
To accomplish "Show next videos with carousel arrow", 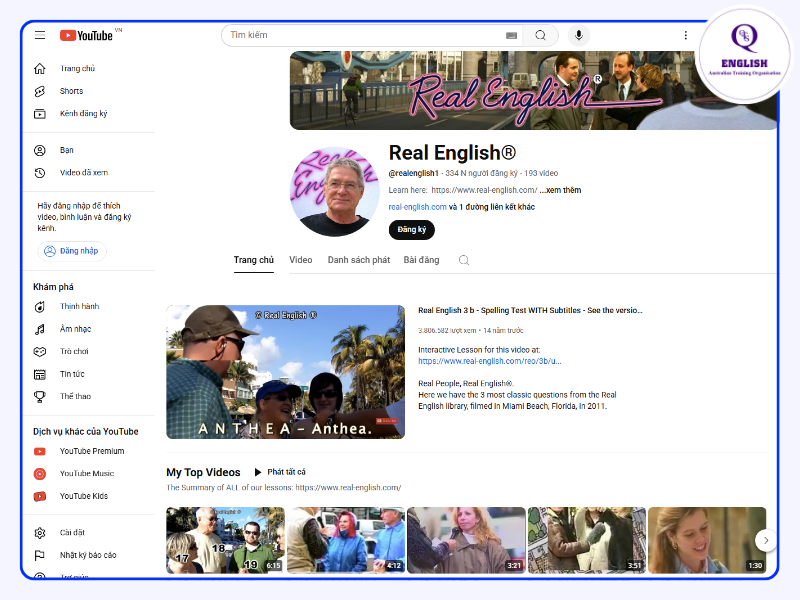I will point(766,540).
